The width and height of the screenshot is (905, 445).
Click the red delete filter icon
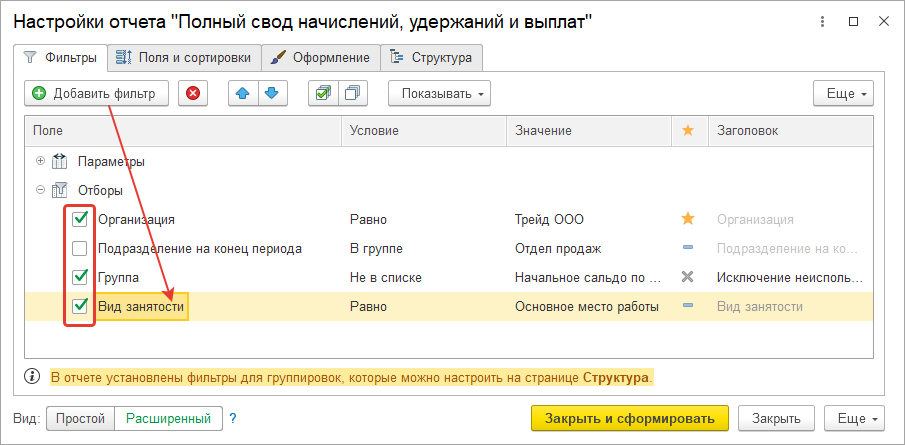coord(193,94)
